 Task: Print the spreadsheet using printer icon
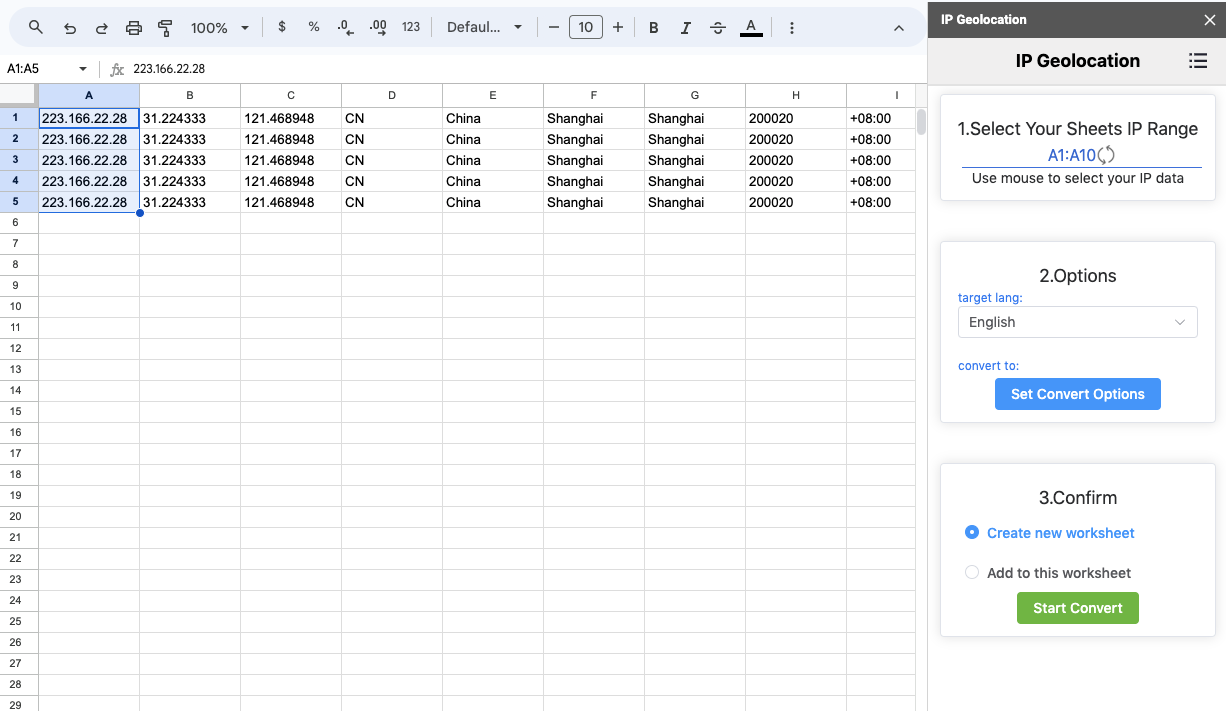[134, 28]
